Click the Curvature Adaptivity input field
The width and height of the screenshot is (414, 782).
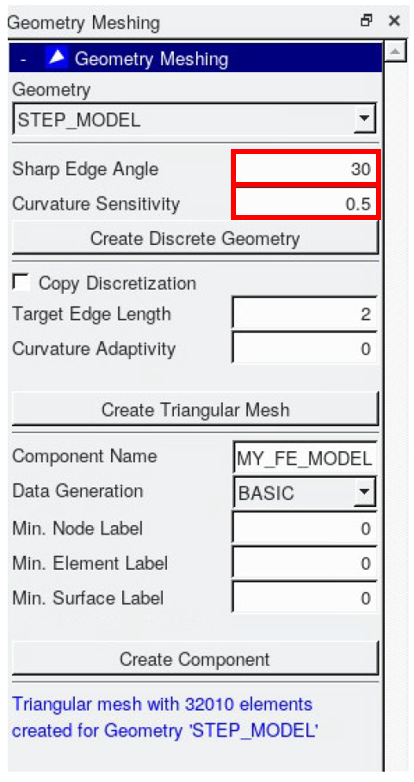304,348
